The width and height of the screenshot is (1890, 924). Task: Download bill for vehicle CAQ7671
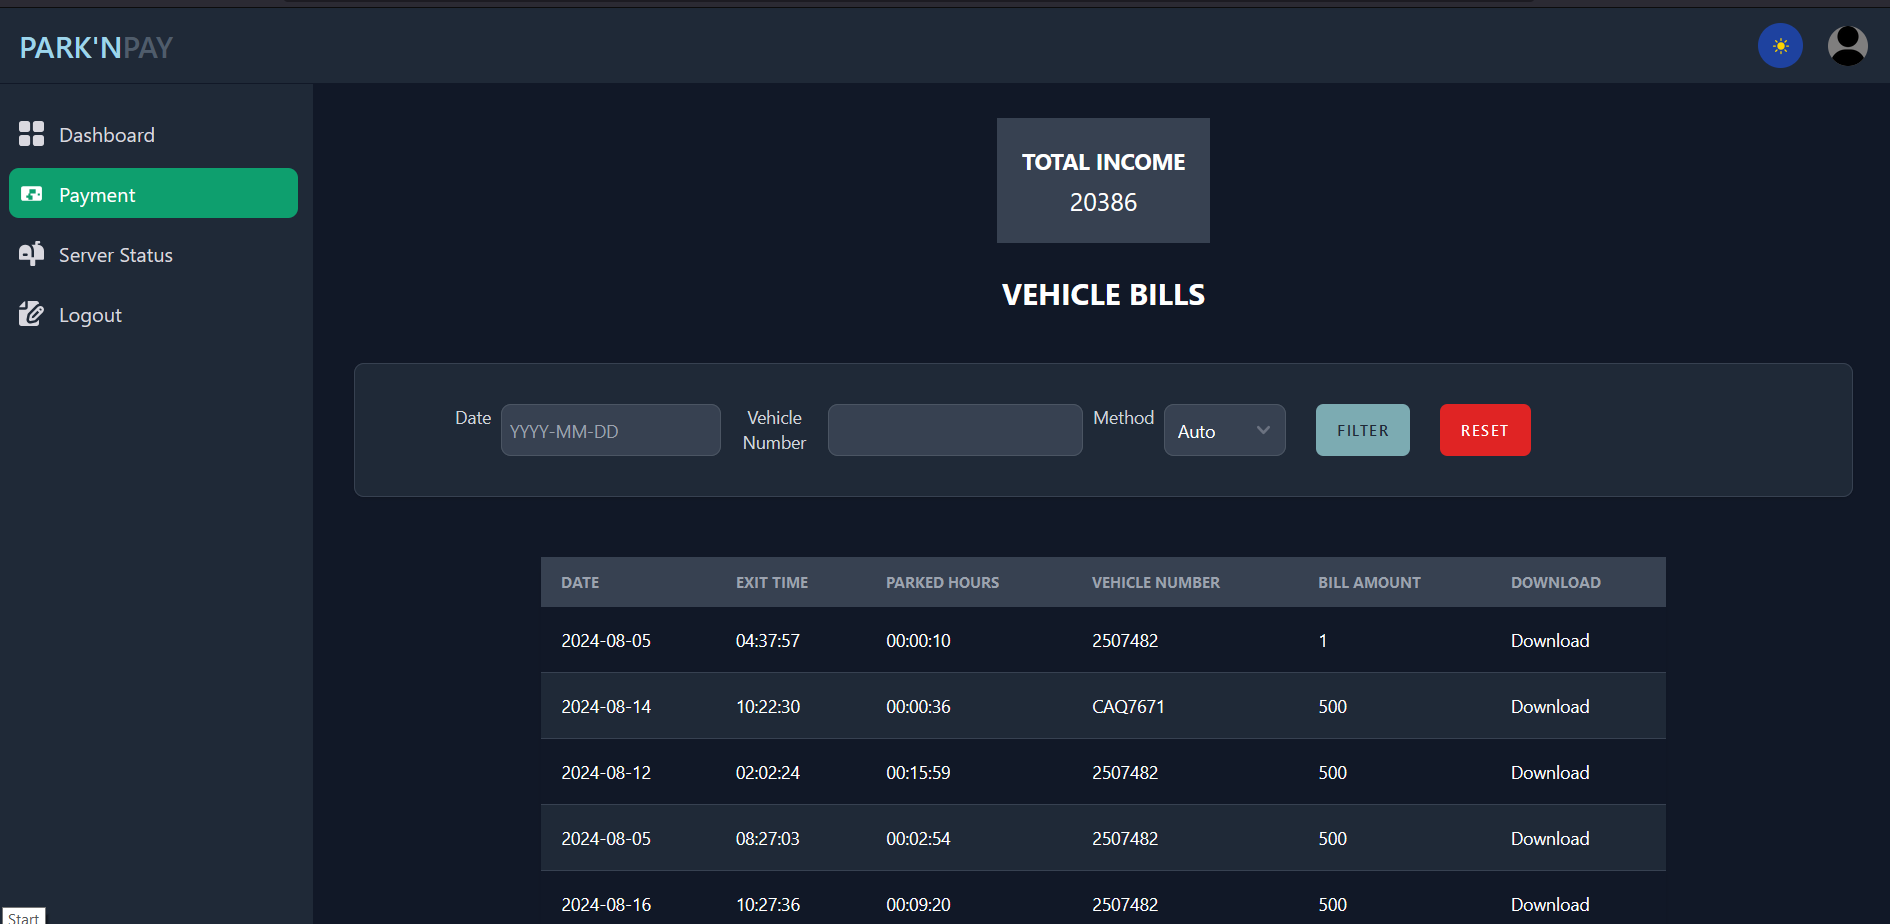1550,707
